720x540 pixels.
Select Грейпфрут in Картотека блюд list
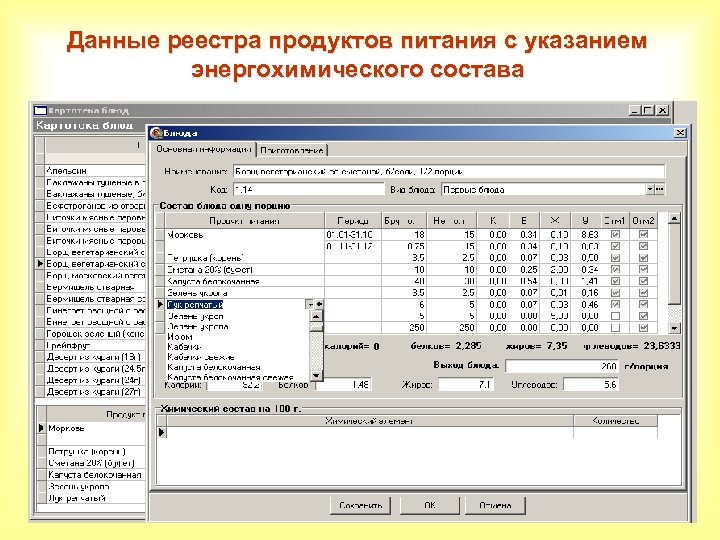point(95,345)
